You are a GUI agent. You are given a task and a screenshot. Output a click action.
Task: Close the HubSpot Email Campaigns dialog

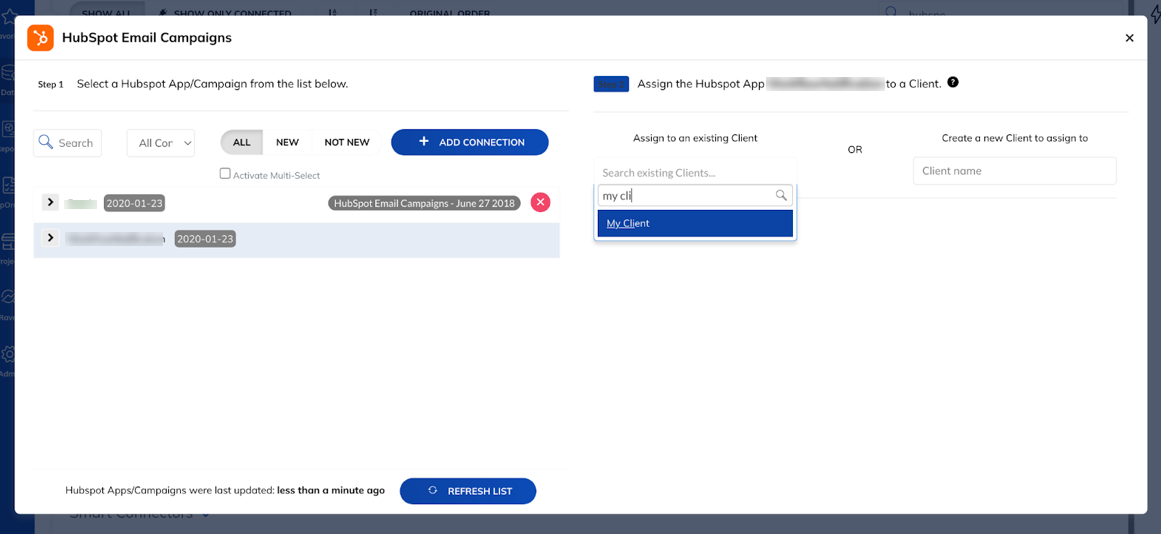1129,38
